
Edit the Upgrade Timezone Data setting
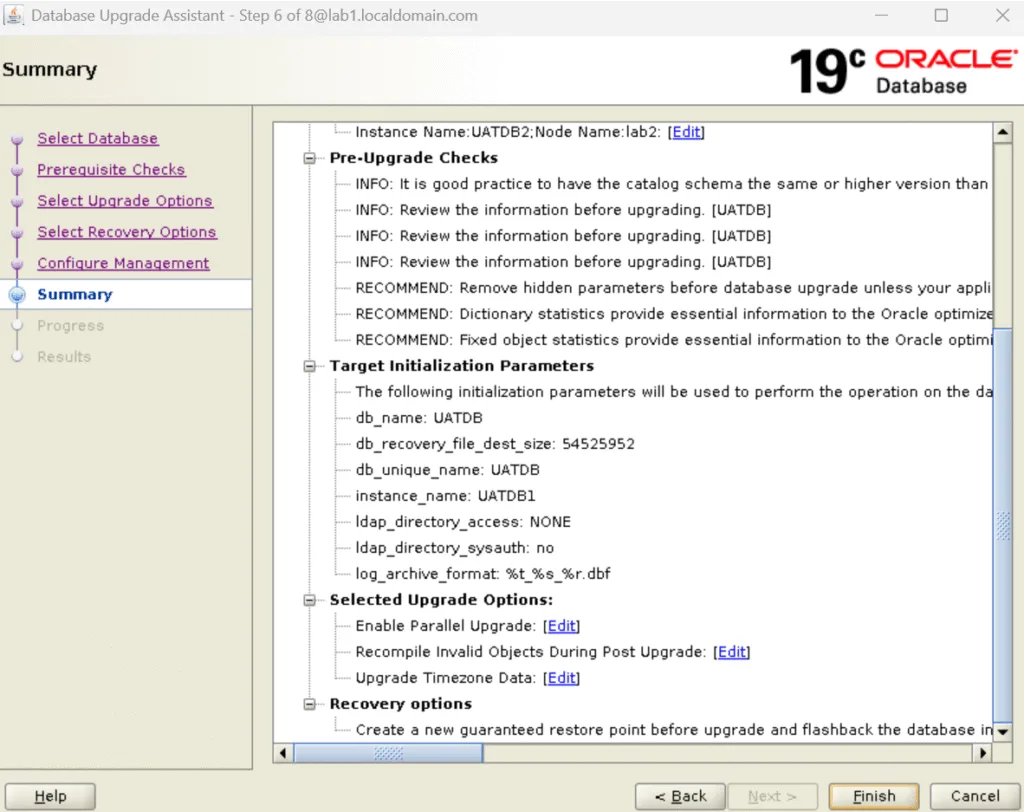561,677
